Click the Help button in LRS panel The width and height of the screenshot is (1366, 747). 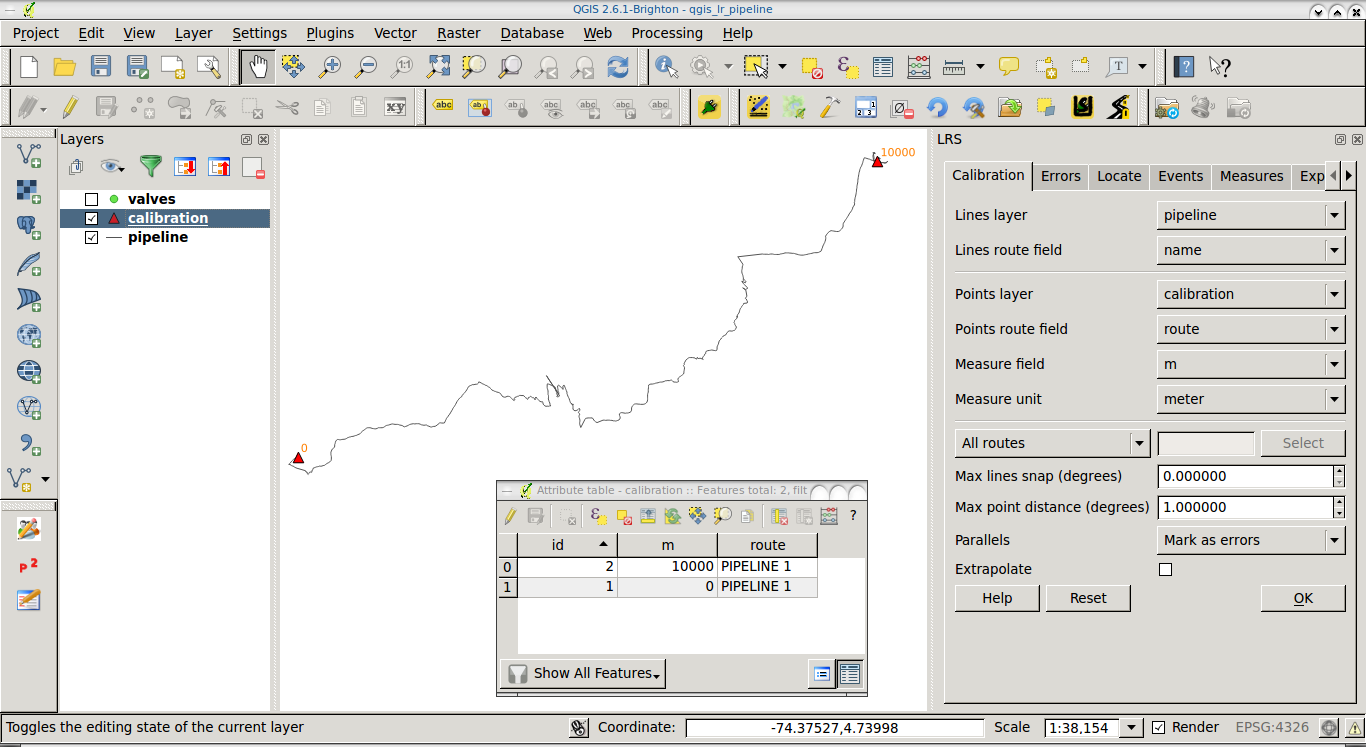point(997,598)
